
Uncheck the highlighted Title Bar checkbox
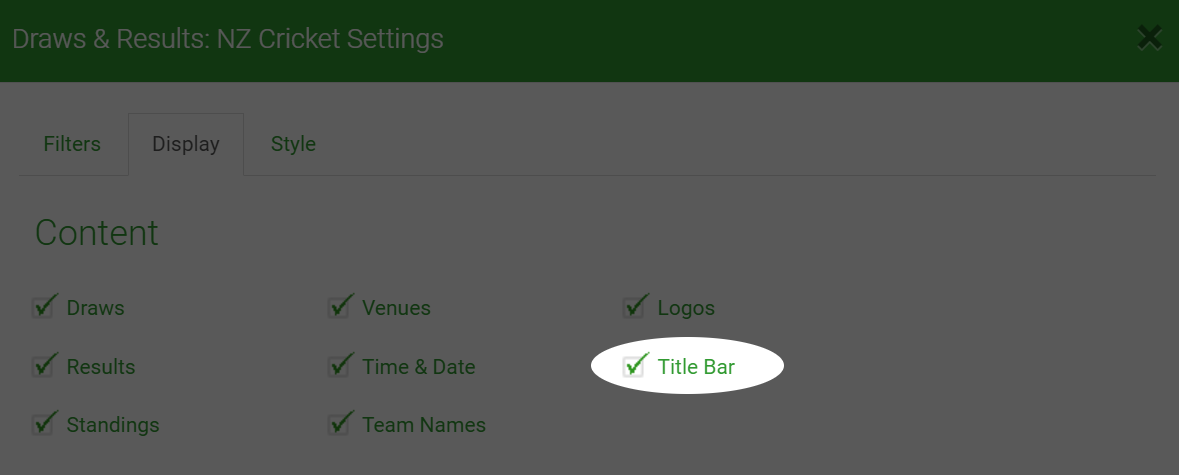[633, 366]
